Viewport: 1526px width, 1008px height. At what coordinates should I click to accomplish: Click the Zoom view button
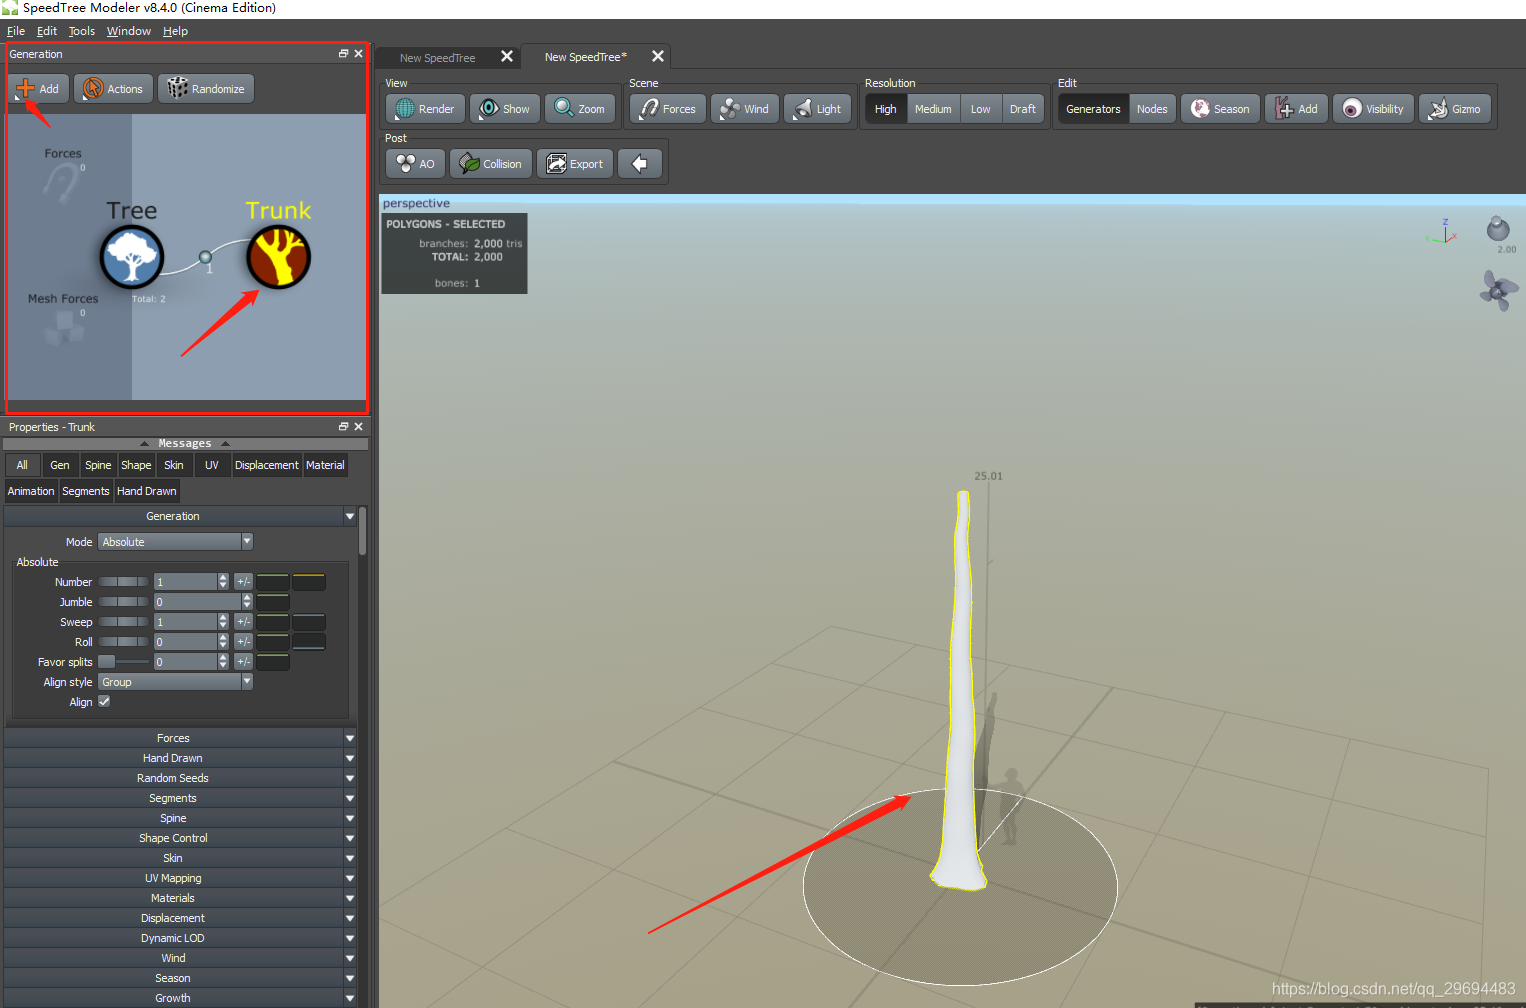(x=580, y=109)
